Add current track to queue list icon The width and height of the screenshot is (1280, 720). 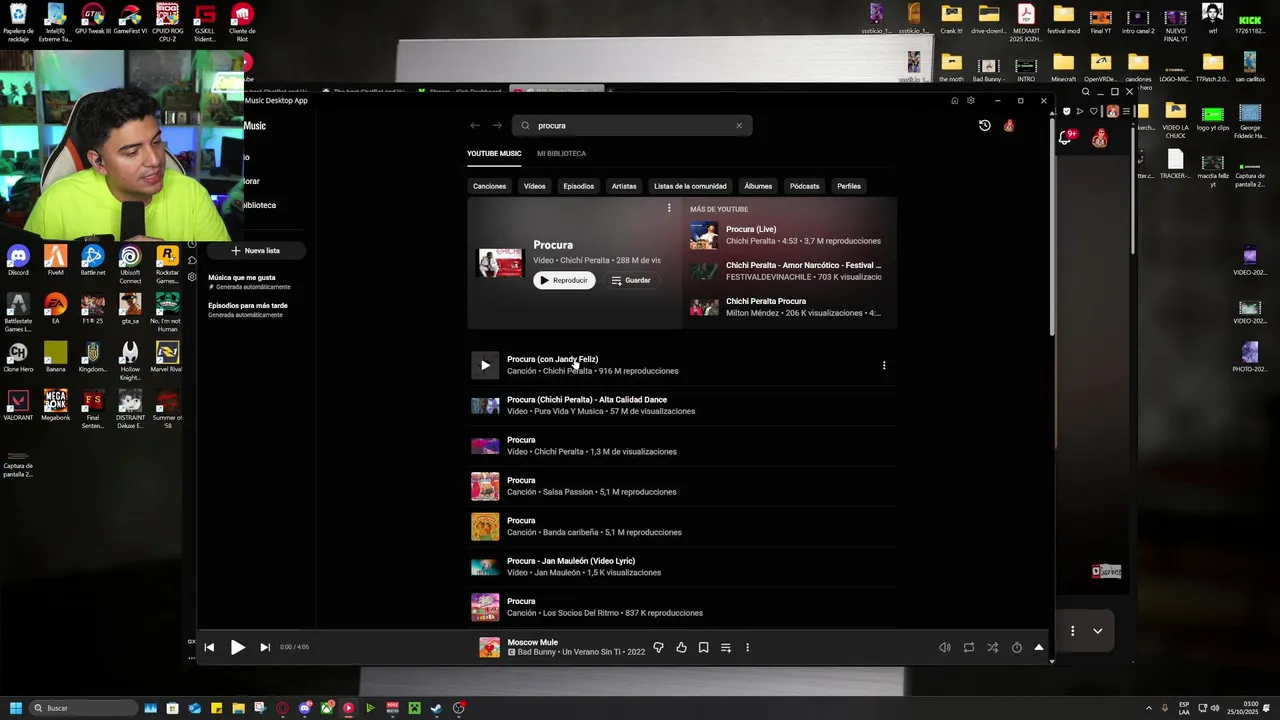coord(726,648)
